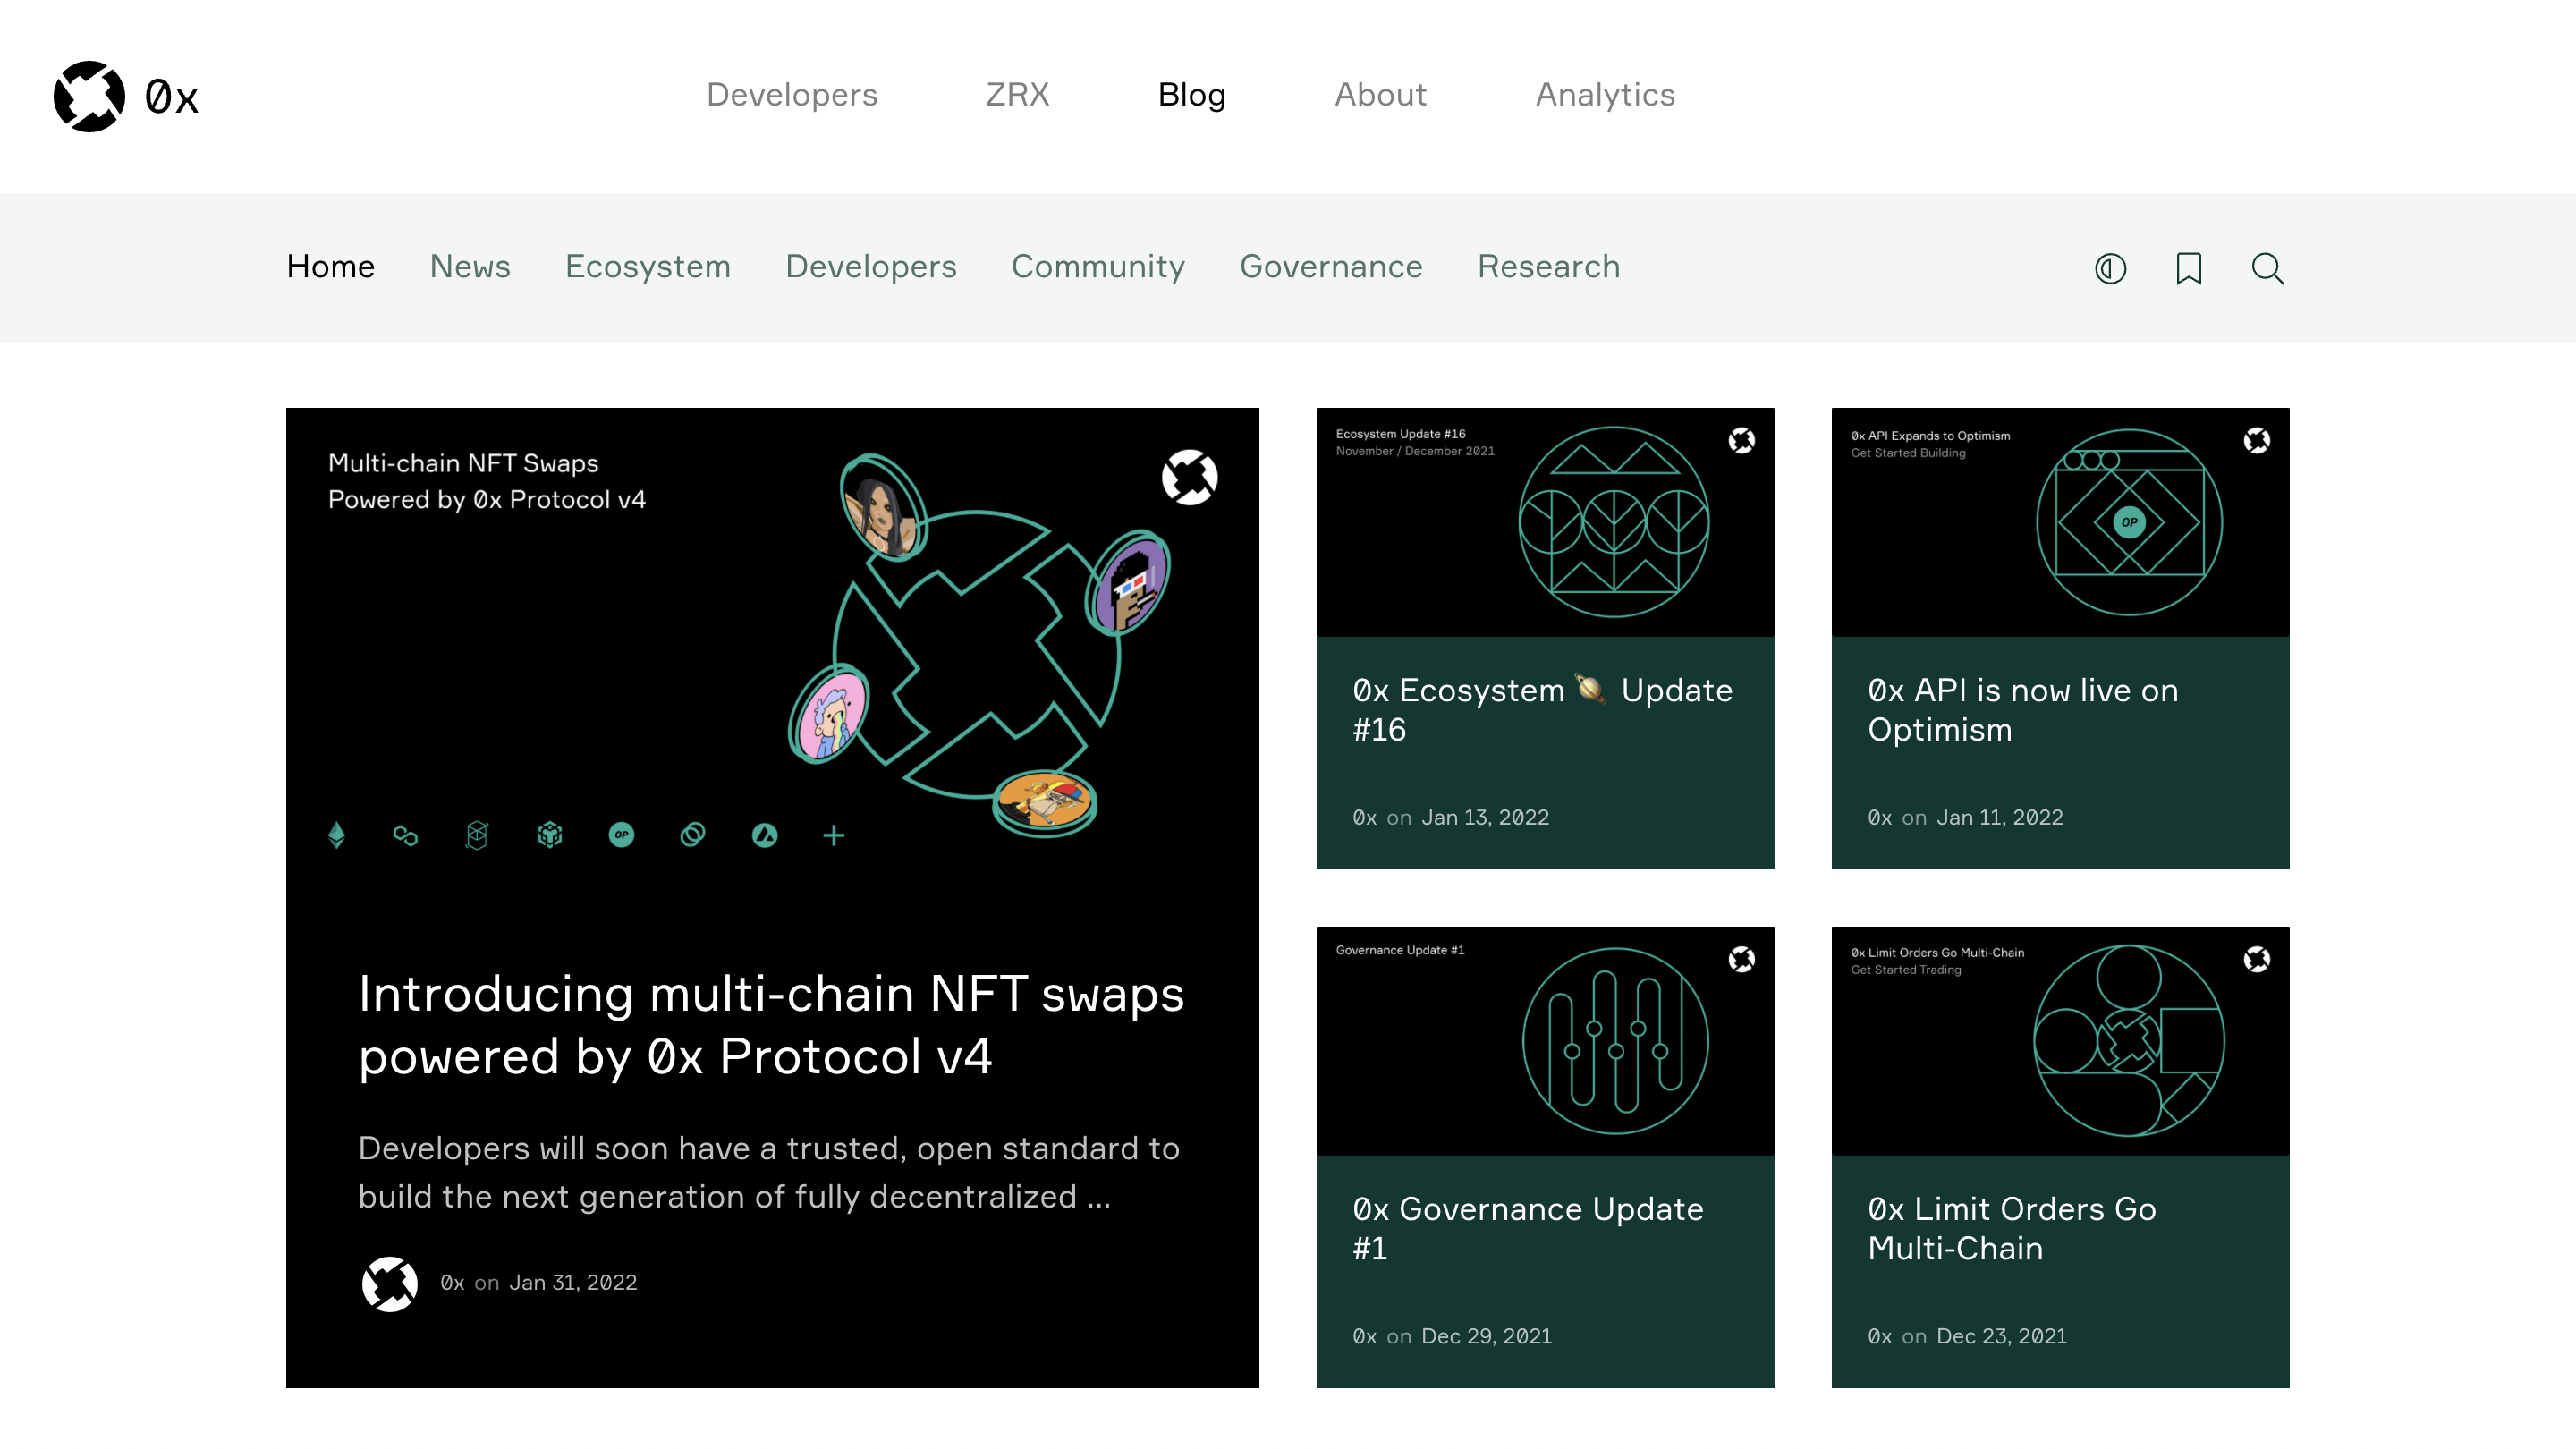
Task: Click the 0x author avatar on the featured post
Action: tap(389, 1283)
